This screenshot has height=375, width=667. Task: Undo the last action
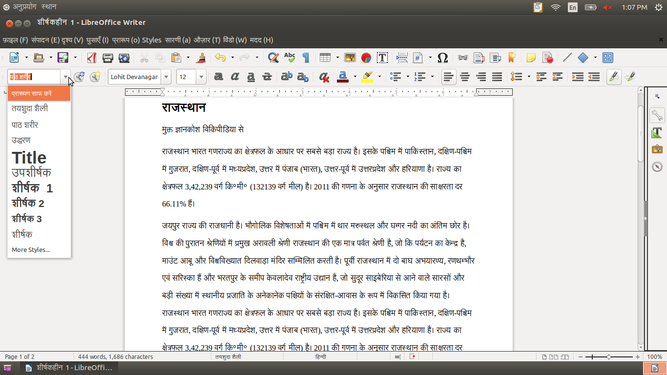[x=220, y=57]
